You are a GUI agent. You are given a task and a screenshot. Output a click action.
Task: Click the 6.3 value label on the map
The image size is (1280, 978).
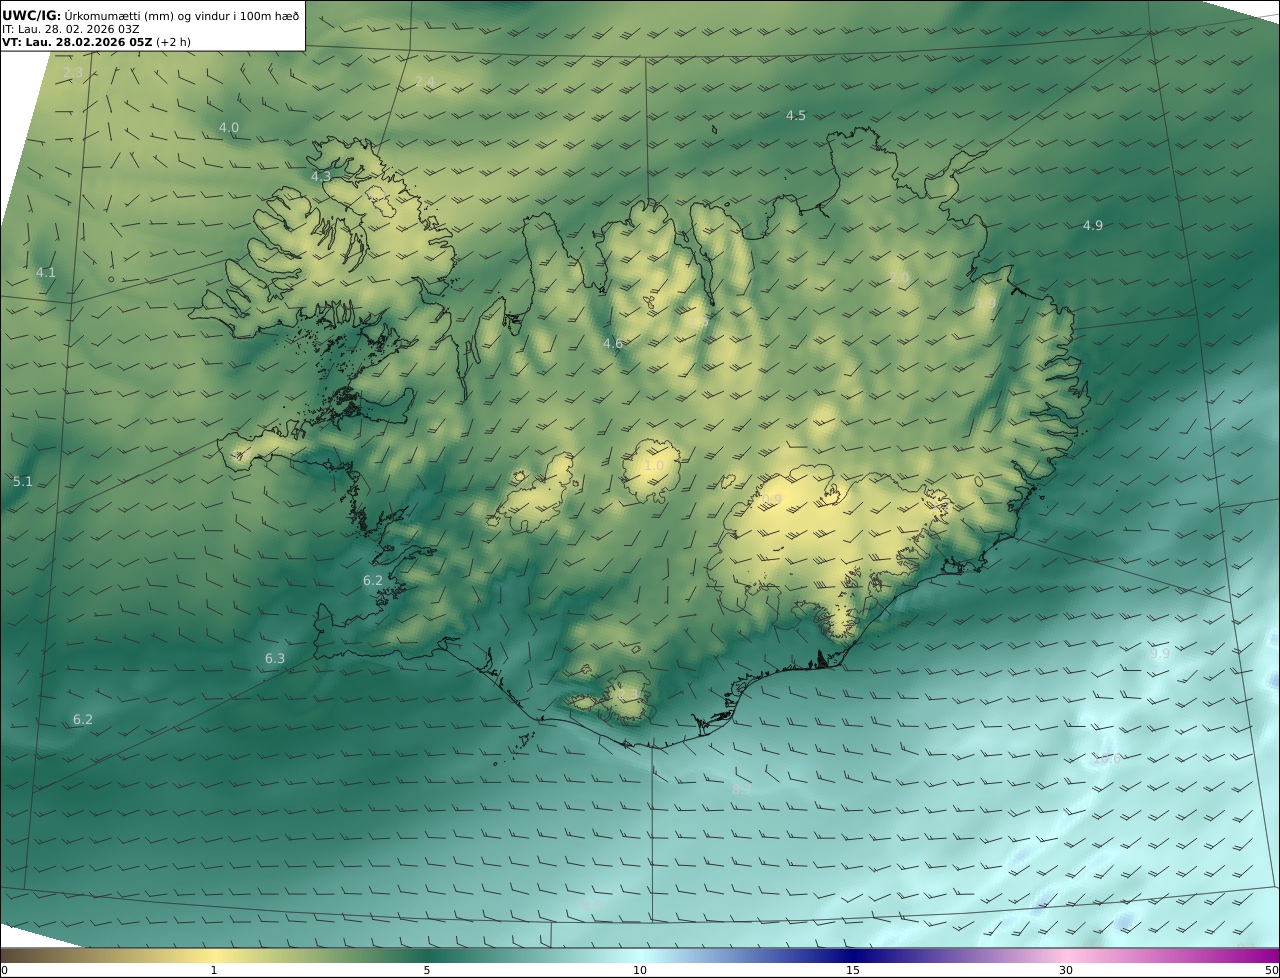point(275,658)
